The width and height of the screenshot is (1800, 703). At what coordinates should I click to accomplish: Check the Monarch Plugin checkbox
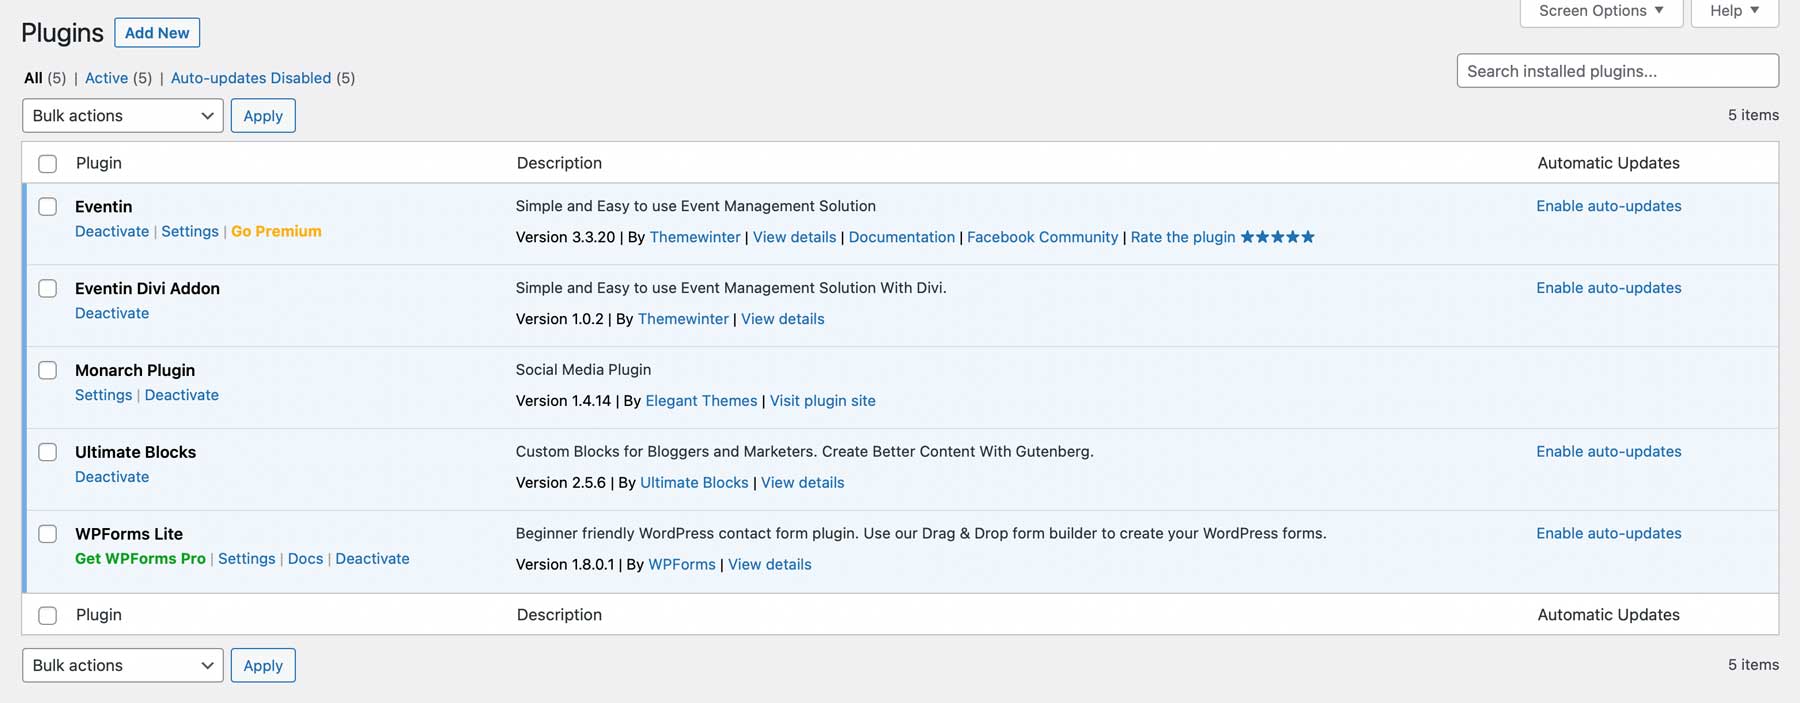[47, 371]
